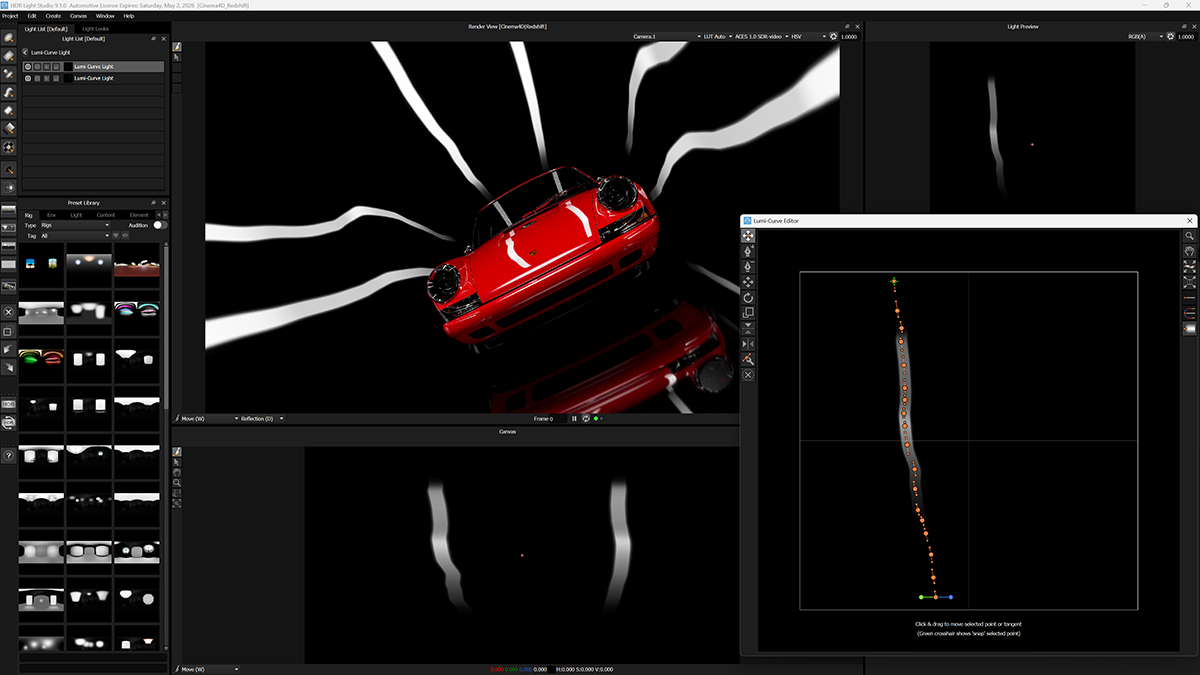This screenshot has width=1200, height=675.
Task: Open the Camera.1 dropdown in Render View
Action: pos(666,36)
